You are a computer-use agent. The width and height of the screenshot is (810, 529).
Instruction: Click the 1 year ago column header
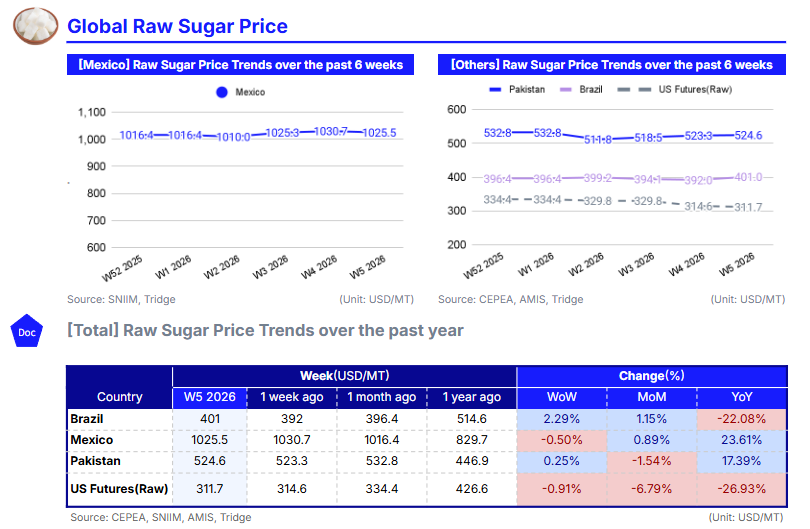(471, 397)
